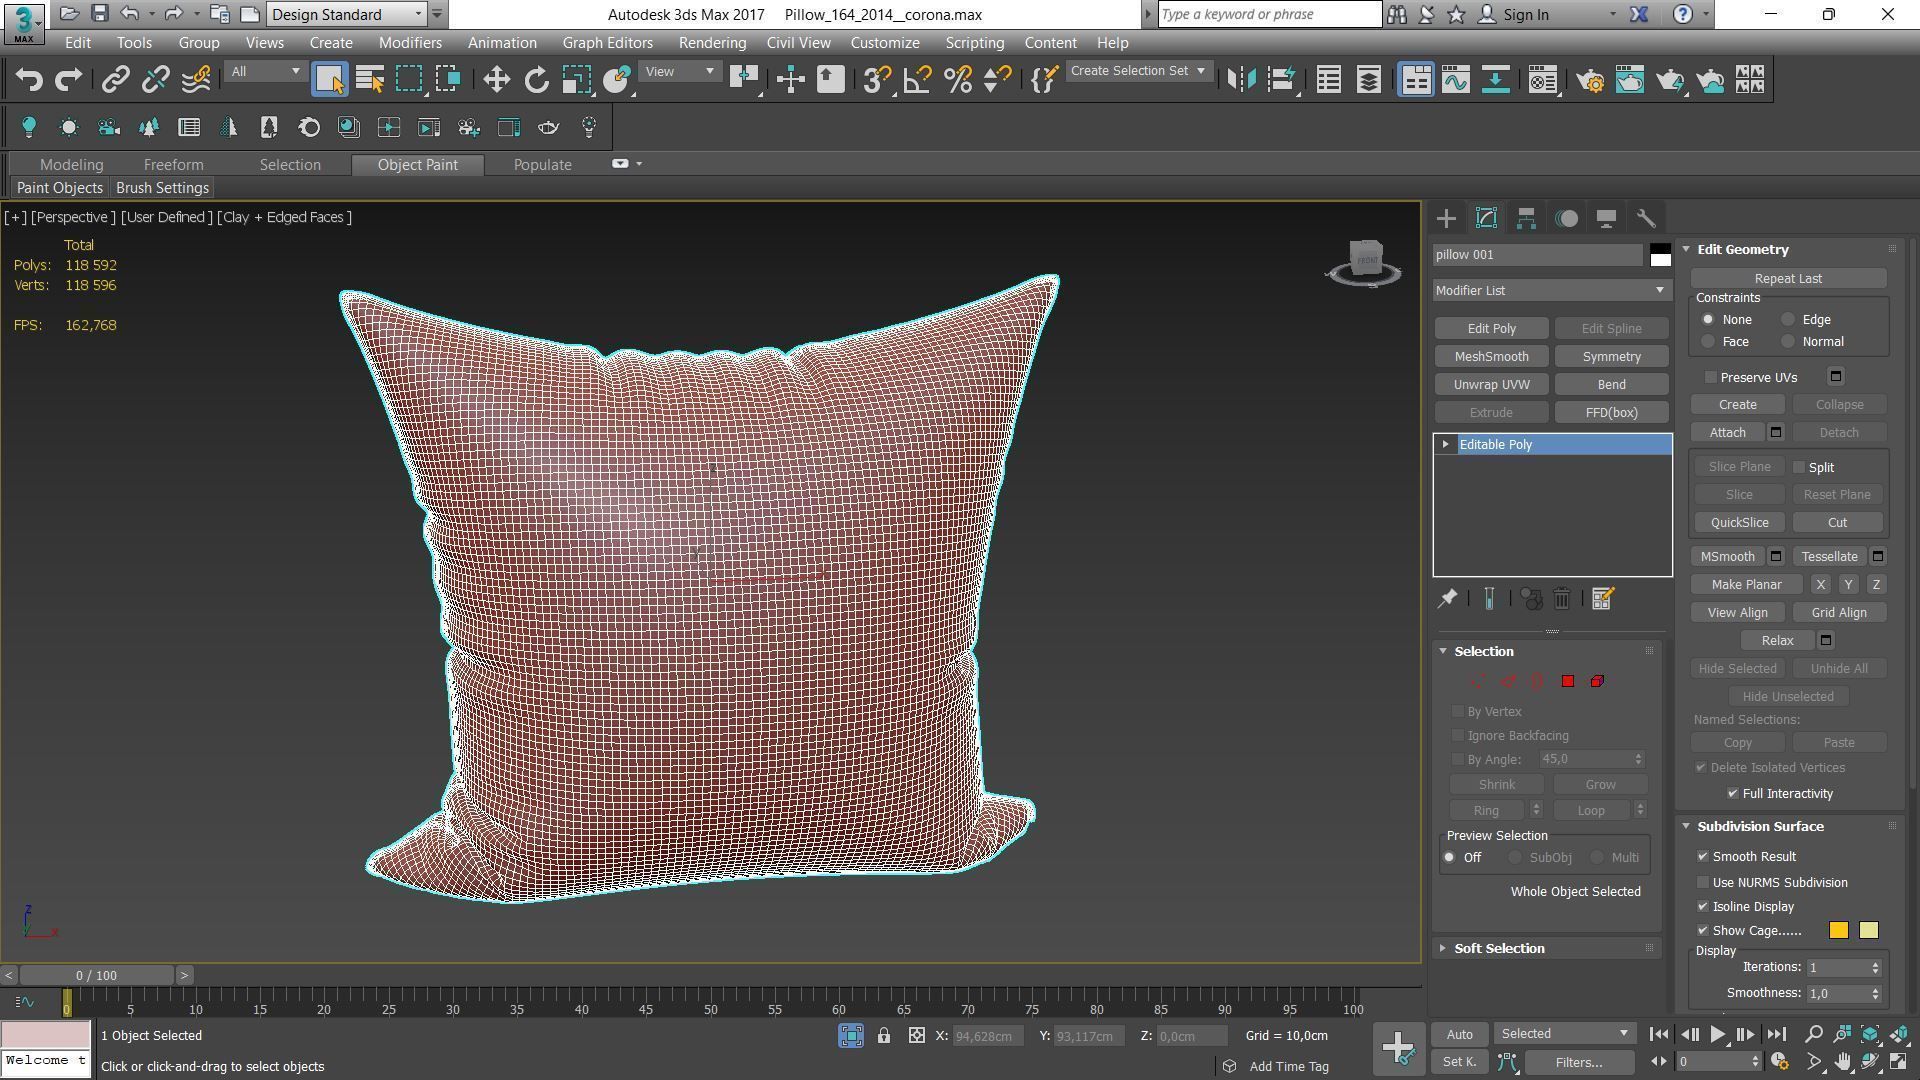Click Play Animation button
Image resolution: width=1920 pixels, height=1080 pixels.
(x=1717, y=1035)
